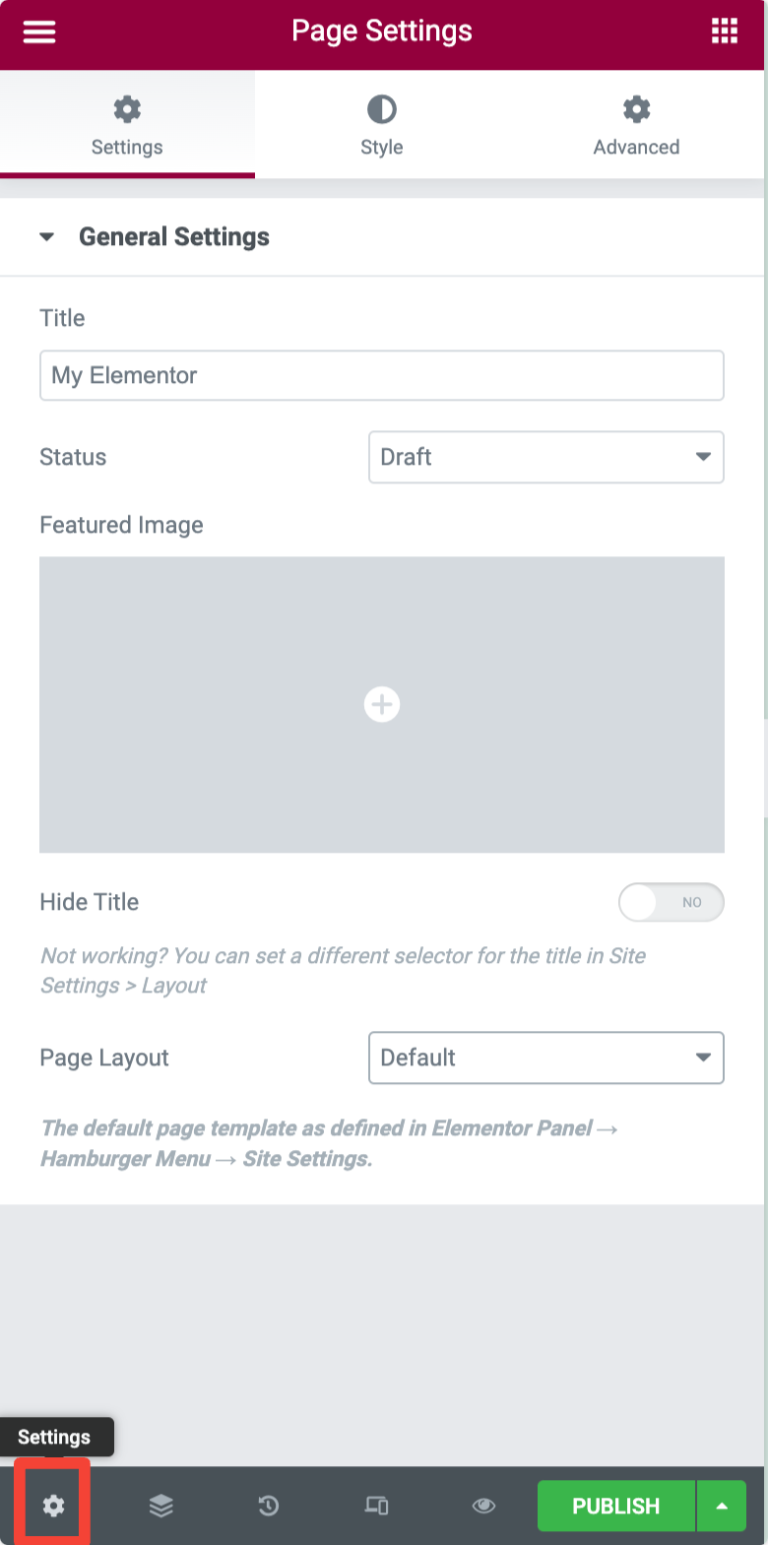Viewport: 768px width, 1545px height.
Task: Open the Navigator layers icon
Action: pyautogui.click(x=161, y=1505)
